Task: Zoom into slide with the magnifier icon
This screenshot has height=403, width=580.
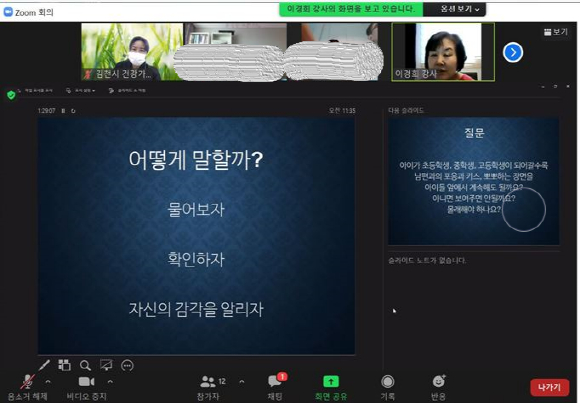Action: 85,366
